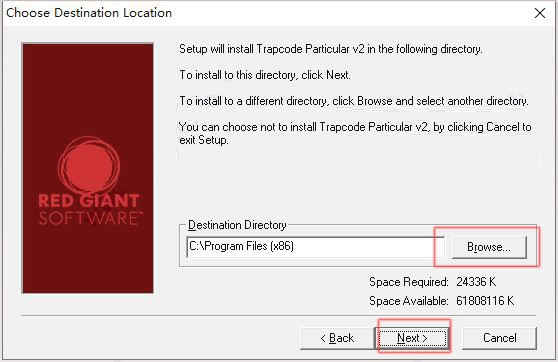Click the 'To install to a different directory' line
558x362 pixels.
pyautogui.click(x=354, y=101)
